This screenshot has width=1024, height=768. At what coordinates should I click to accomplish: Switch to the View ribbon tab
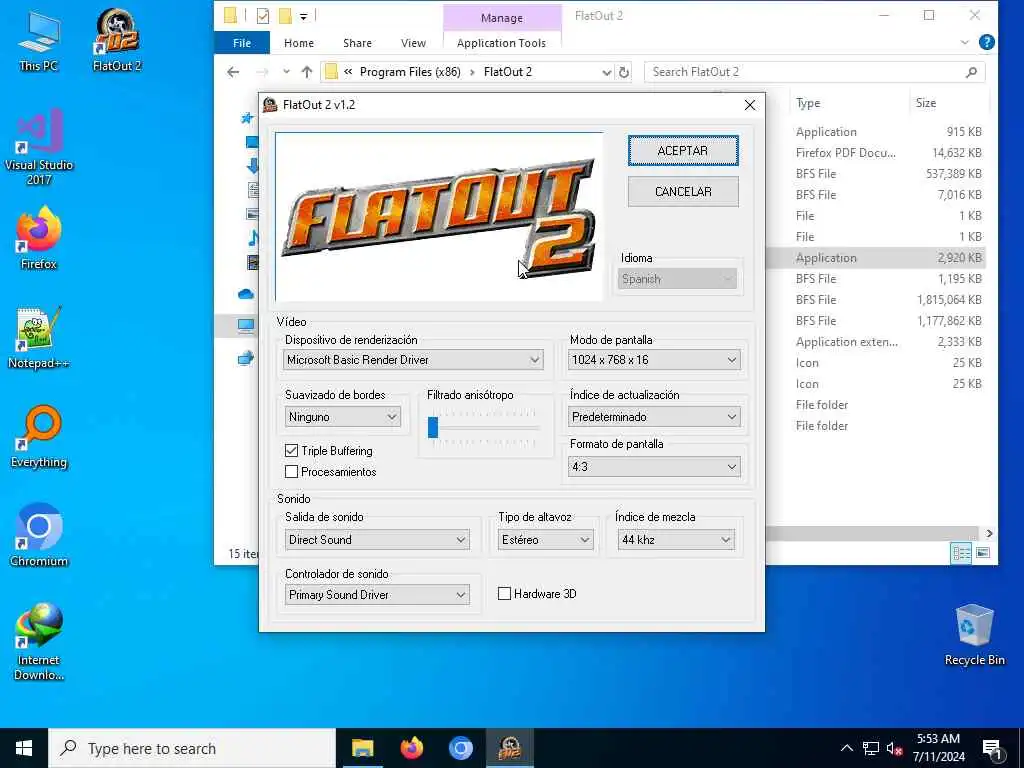[x=413, y=42]
